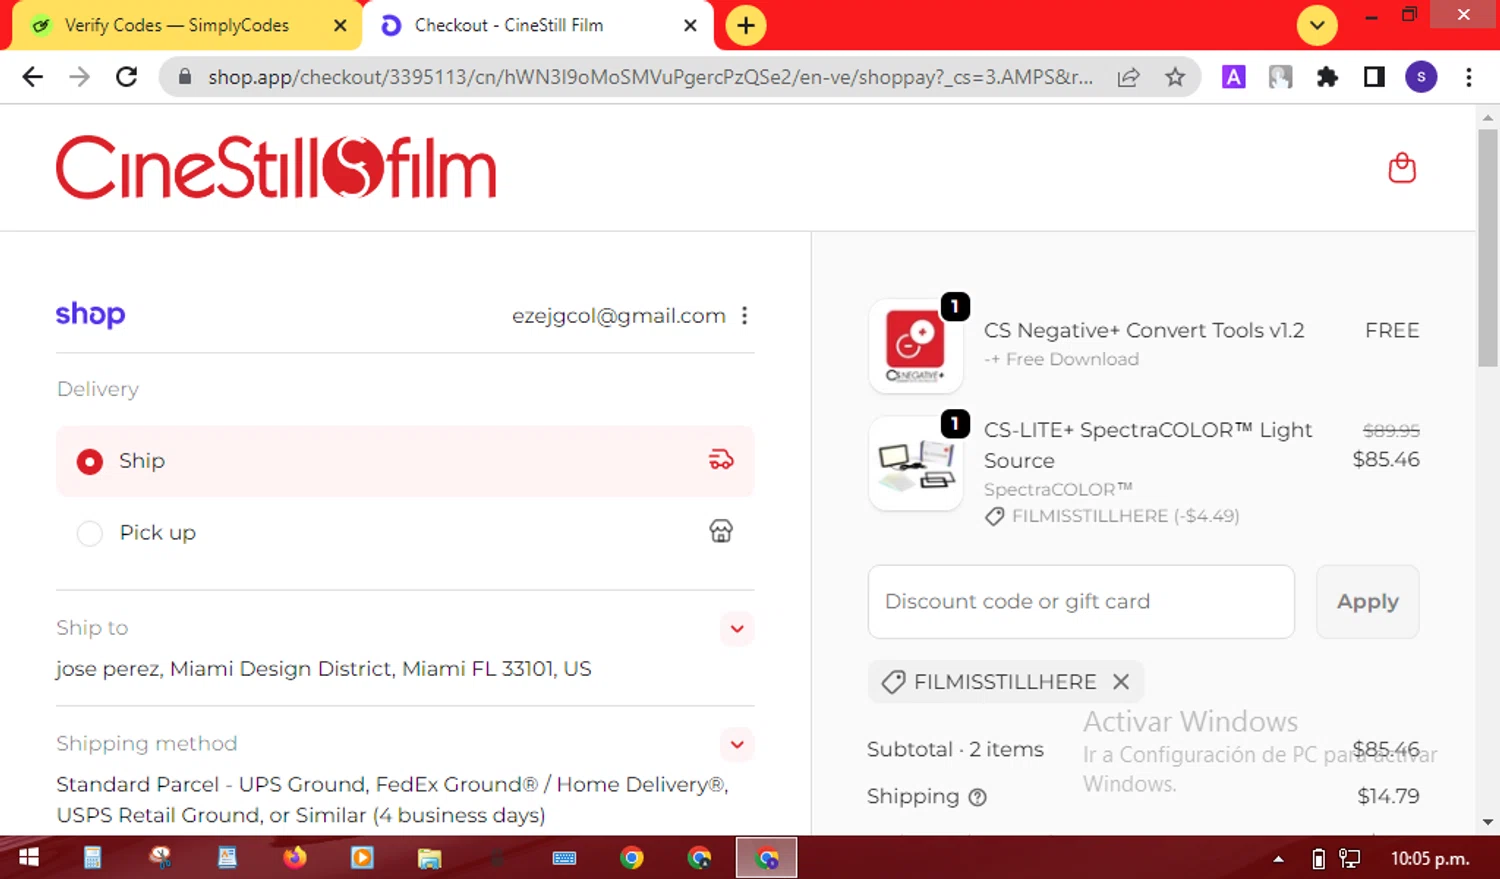This screenshot has height=879, width=1500.
Task: Click the store pickup icon
Action: pyautogui.click(x=721, y=531)
